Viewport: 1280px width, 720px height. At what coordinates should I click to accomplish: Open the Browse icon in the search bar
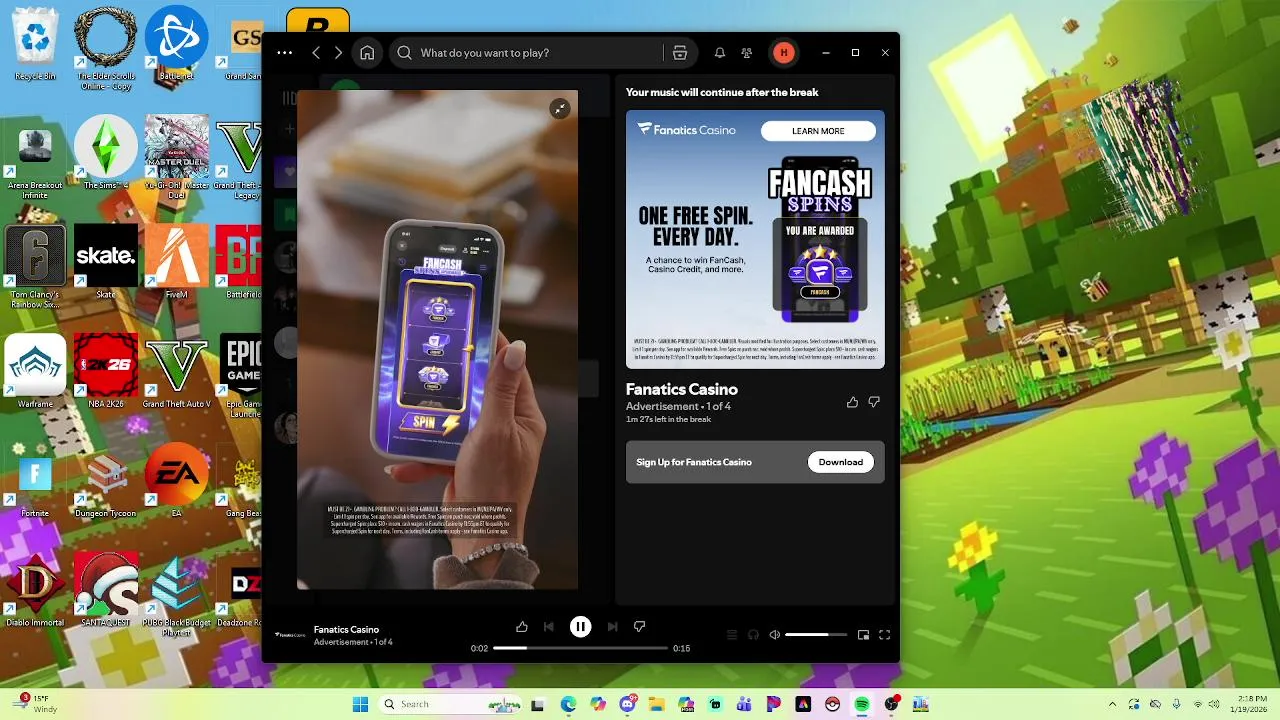pos(680,53)
